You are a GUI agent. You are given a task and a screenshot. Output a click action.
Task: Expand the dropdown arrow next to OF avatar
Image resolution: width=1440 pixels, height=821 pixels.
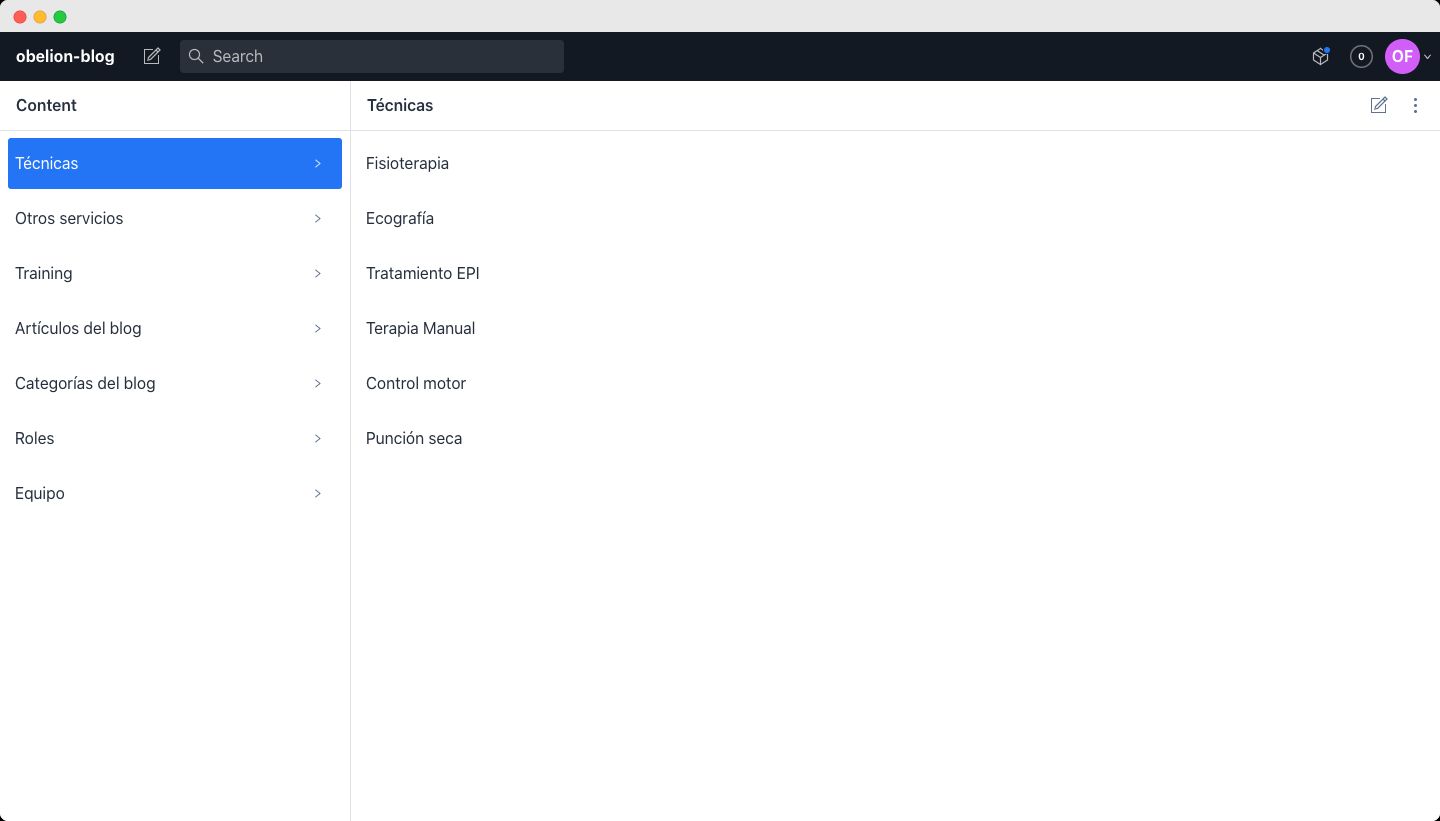coord(1428,57)
